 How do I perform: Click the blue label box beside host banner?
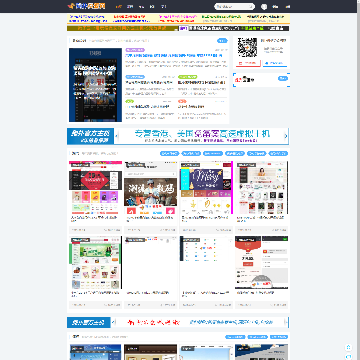click(90, 136)
